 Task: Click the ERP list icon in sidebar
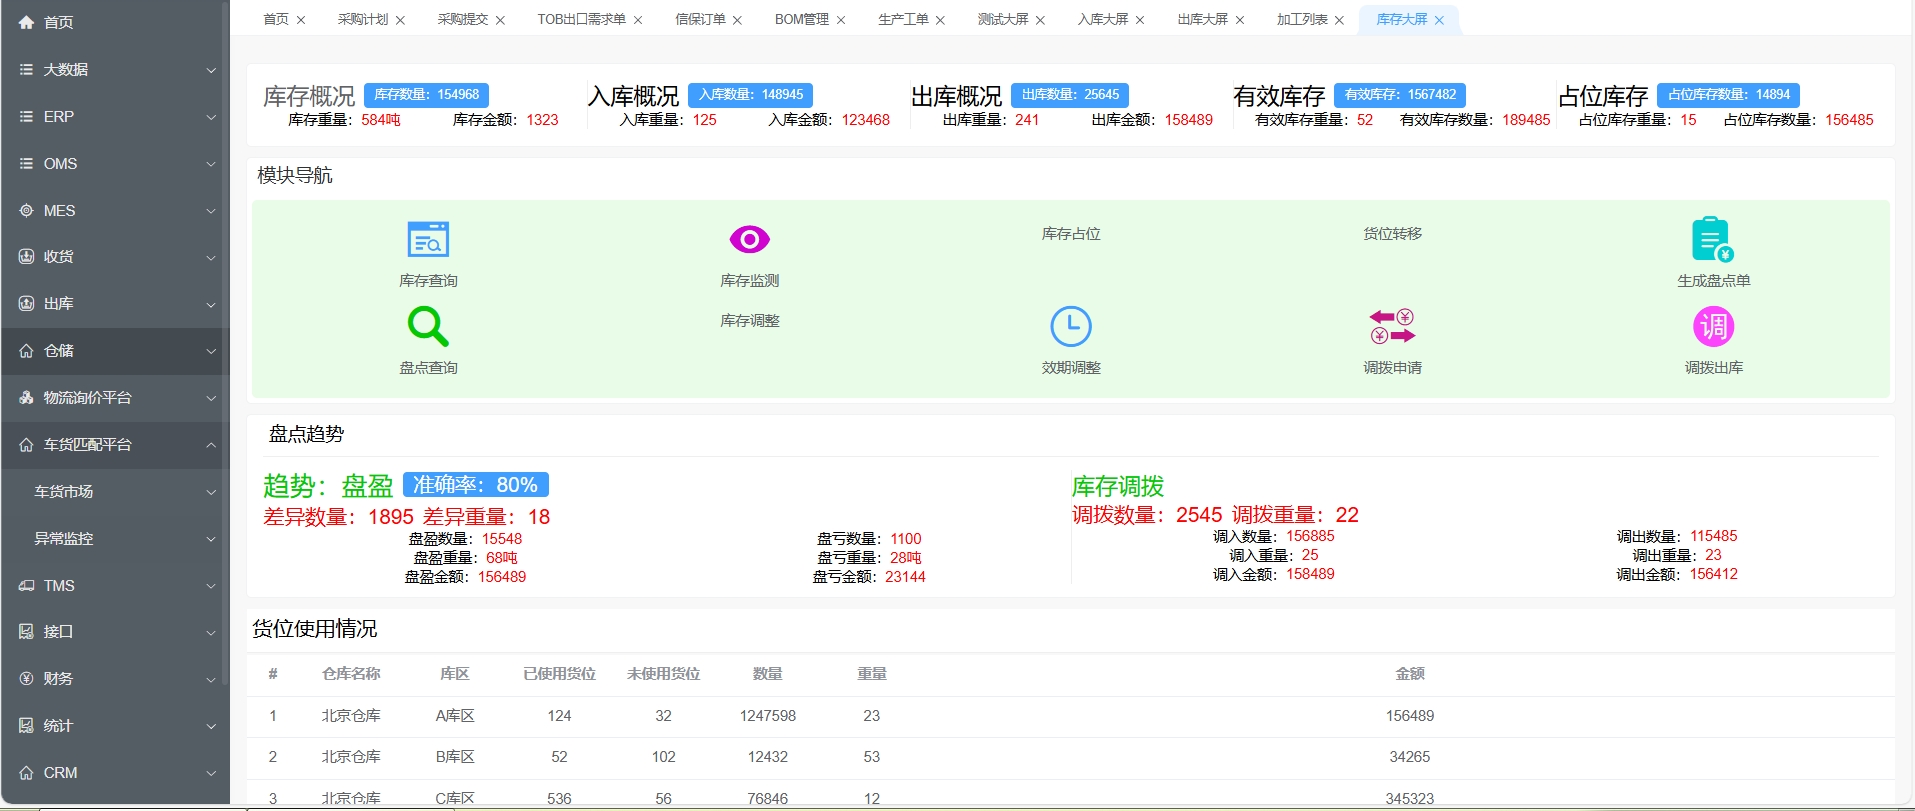pos(26,116)
